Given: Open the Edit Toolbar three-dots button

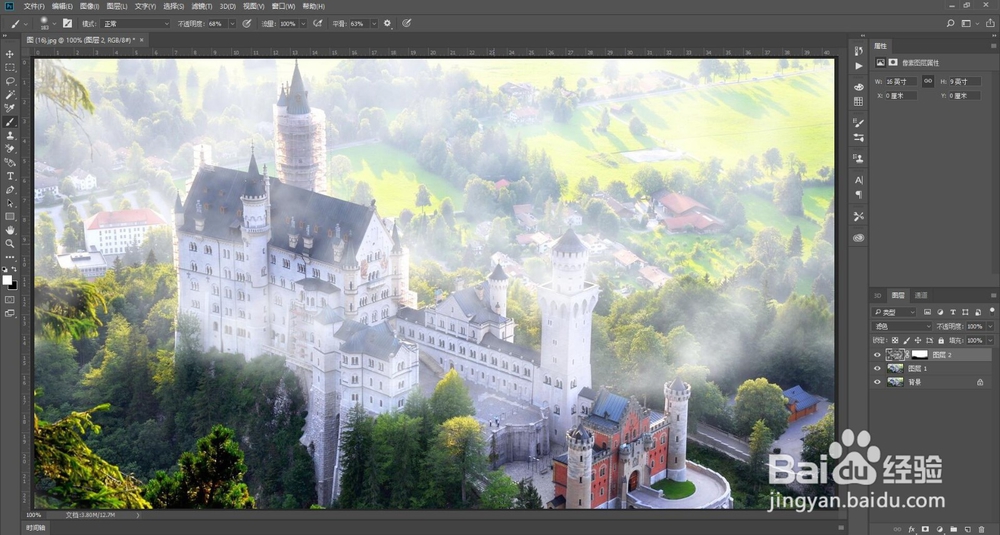Looking at the screenshot, I should pyautogui.click(x=10, y=256).
